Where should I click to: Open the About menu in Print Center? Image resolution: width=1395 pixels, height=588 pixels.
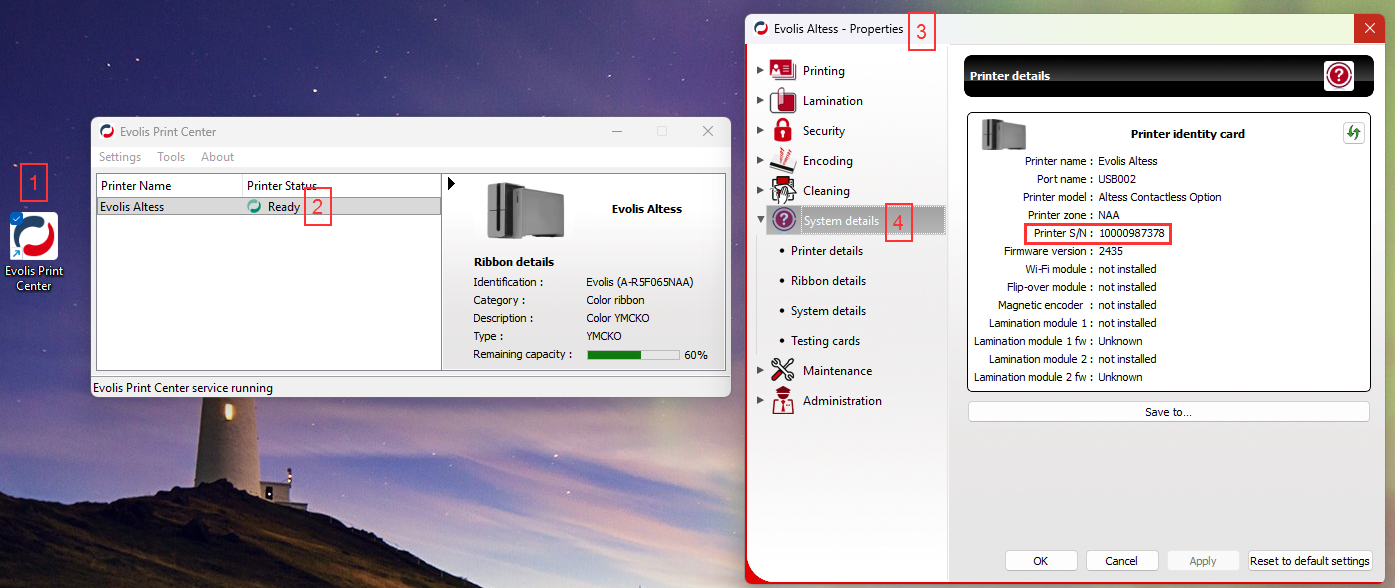(217, 157)
